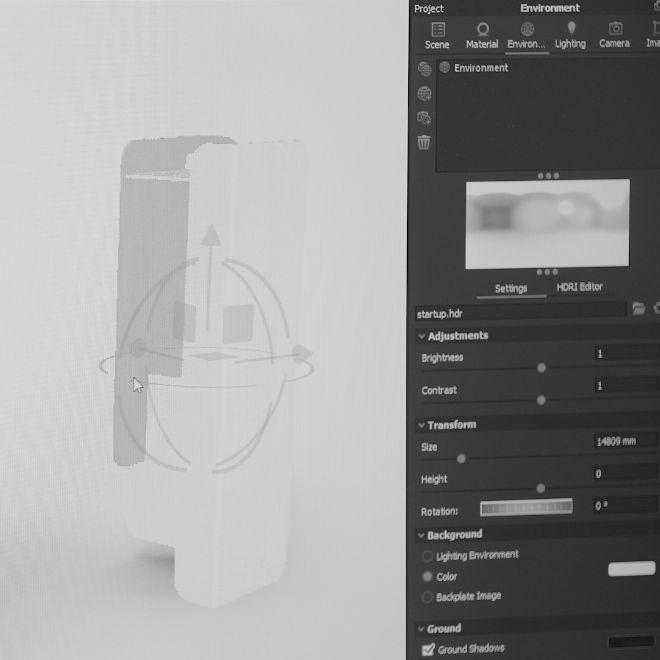Click the duplicate environment icon
The width and height of the screenshot is (660, 660).
tap(424, 118)
